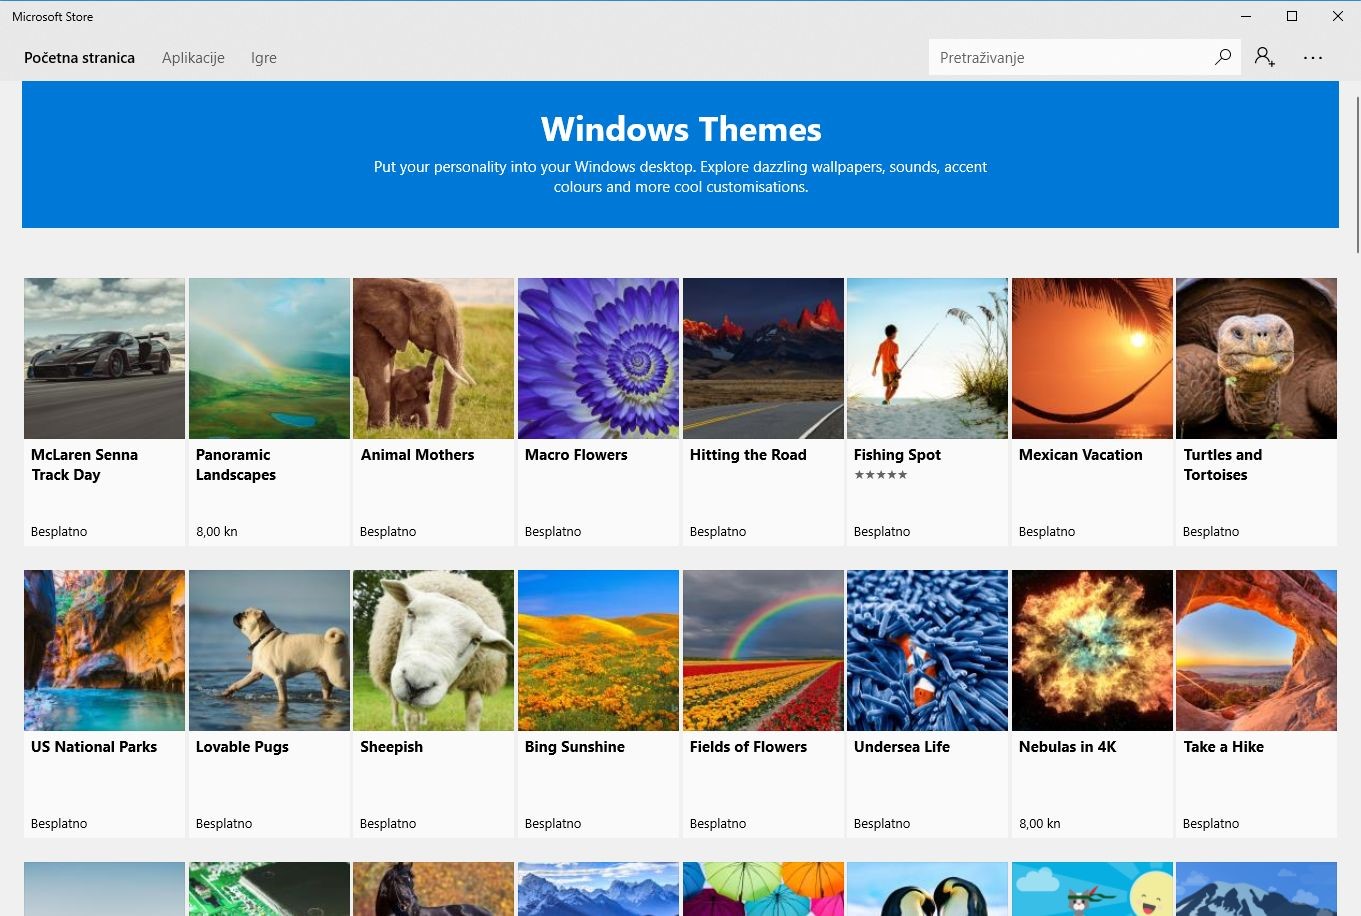Click the Fishing Spot five-star rating
Image resolution: width=1361 pixels, height=916 pixels.
(880, 475)
